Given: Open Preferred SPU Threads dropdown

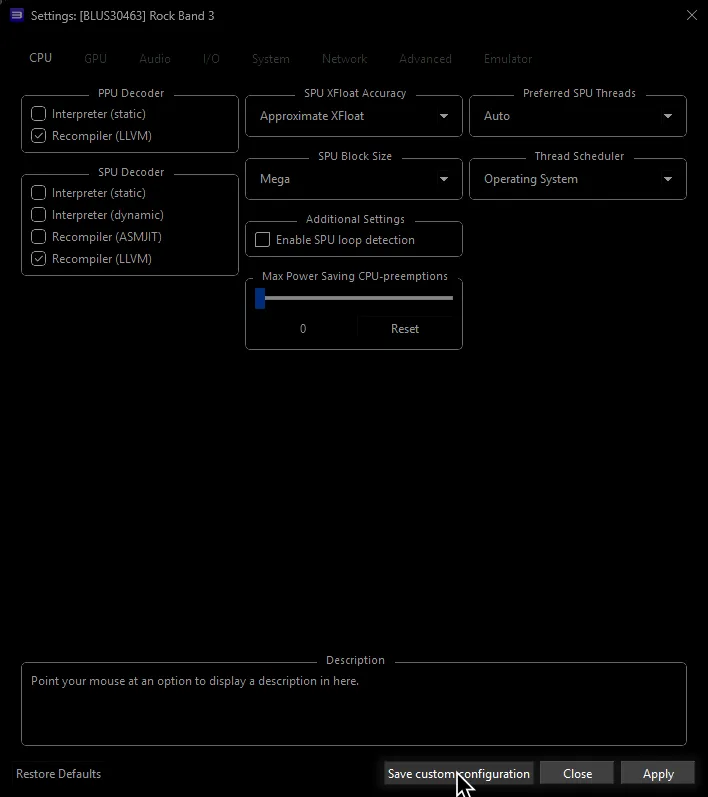Looking at the screenshot, I should pos(578,116).
